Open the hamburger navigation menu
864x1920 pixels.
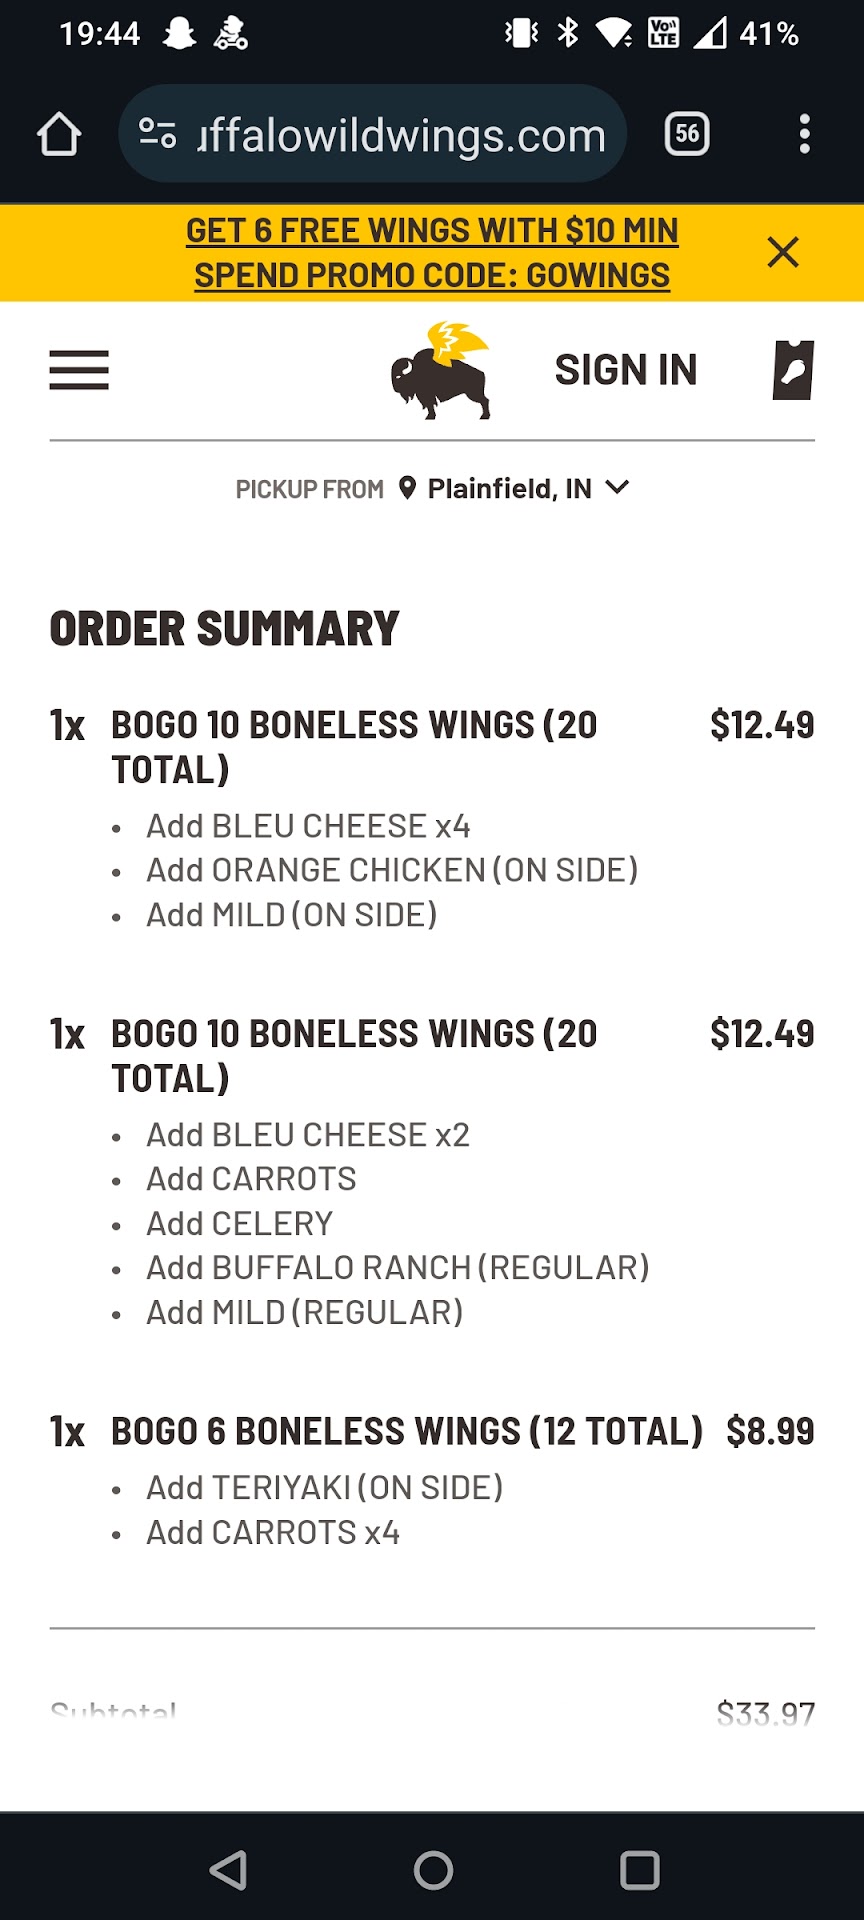(79, 370)
